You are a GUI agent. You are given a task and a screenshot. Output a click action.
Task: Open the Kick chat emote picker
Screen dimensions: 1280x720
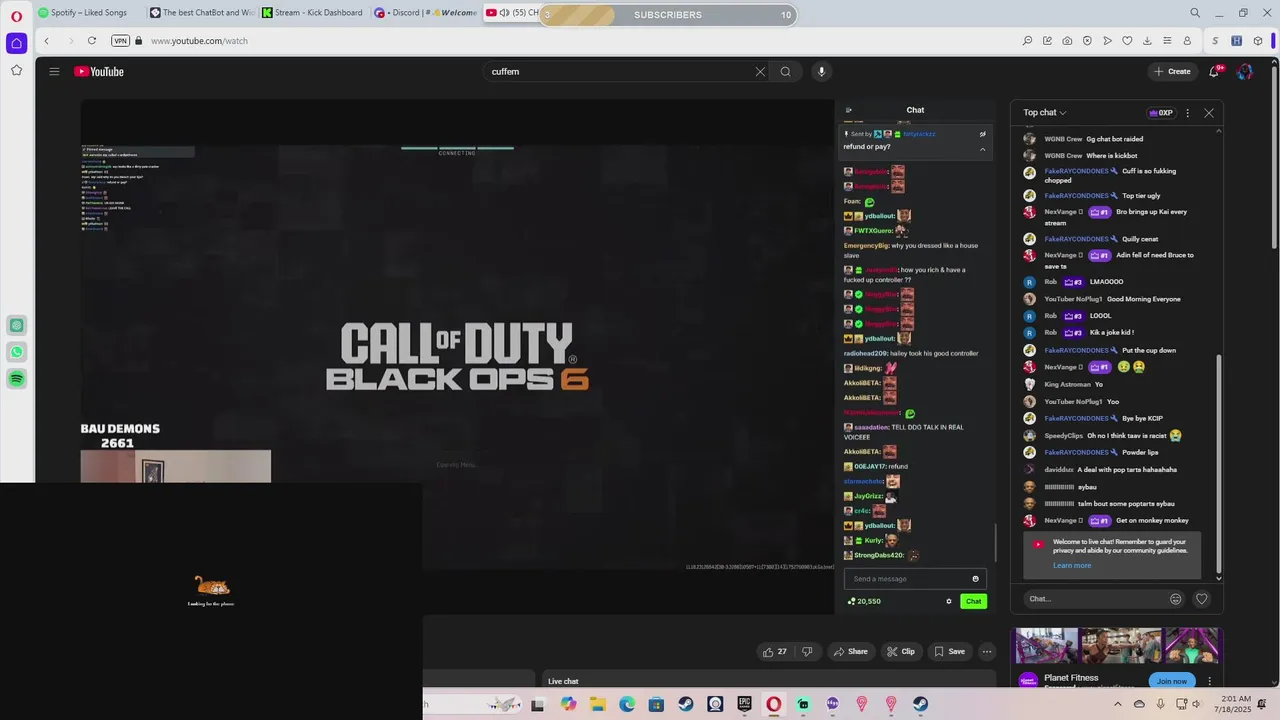pyautogui.click(x=976, y=579)
